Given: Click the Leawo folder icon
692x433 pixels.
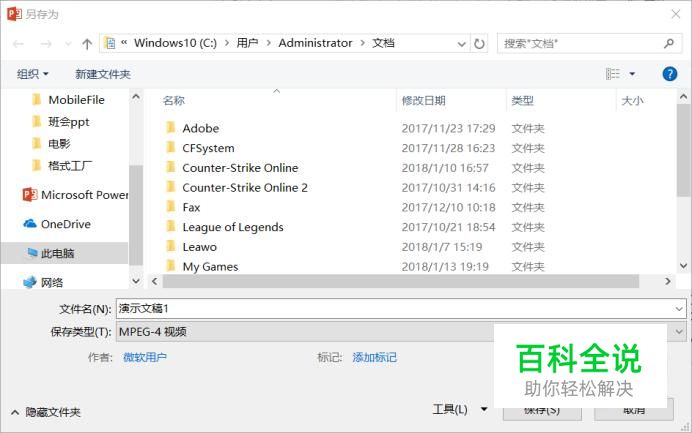Looking at the screenshot, I should point(170,246).
